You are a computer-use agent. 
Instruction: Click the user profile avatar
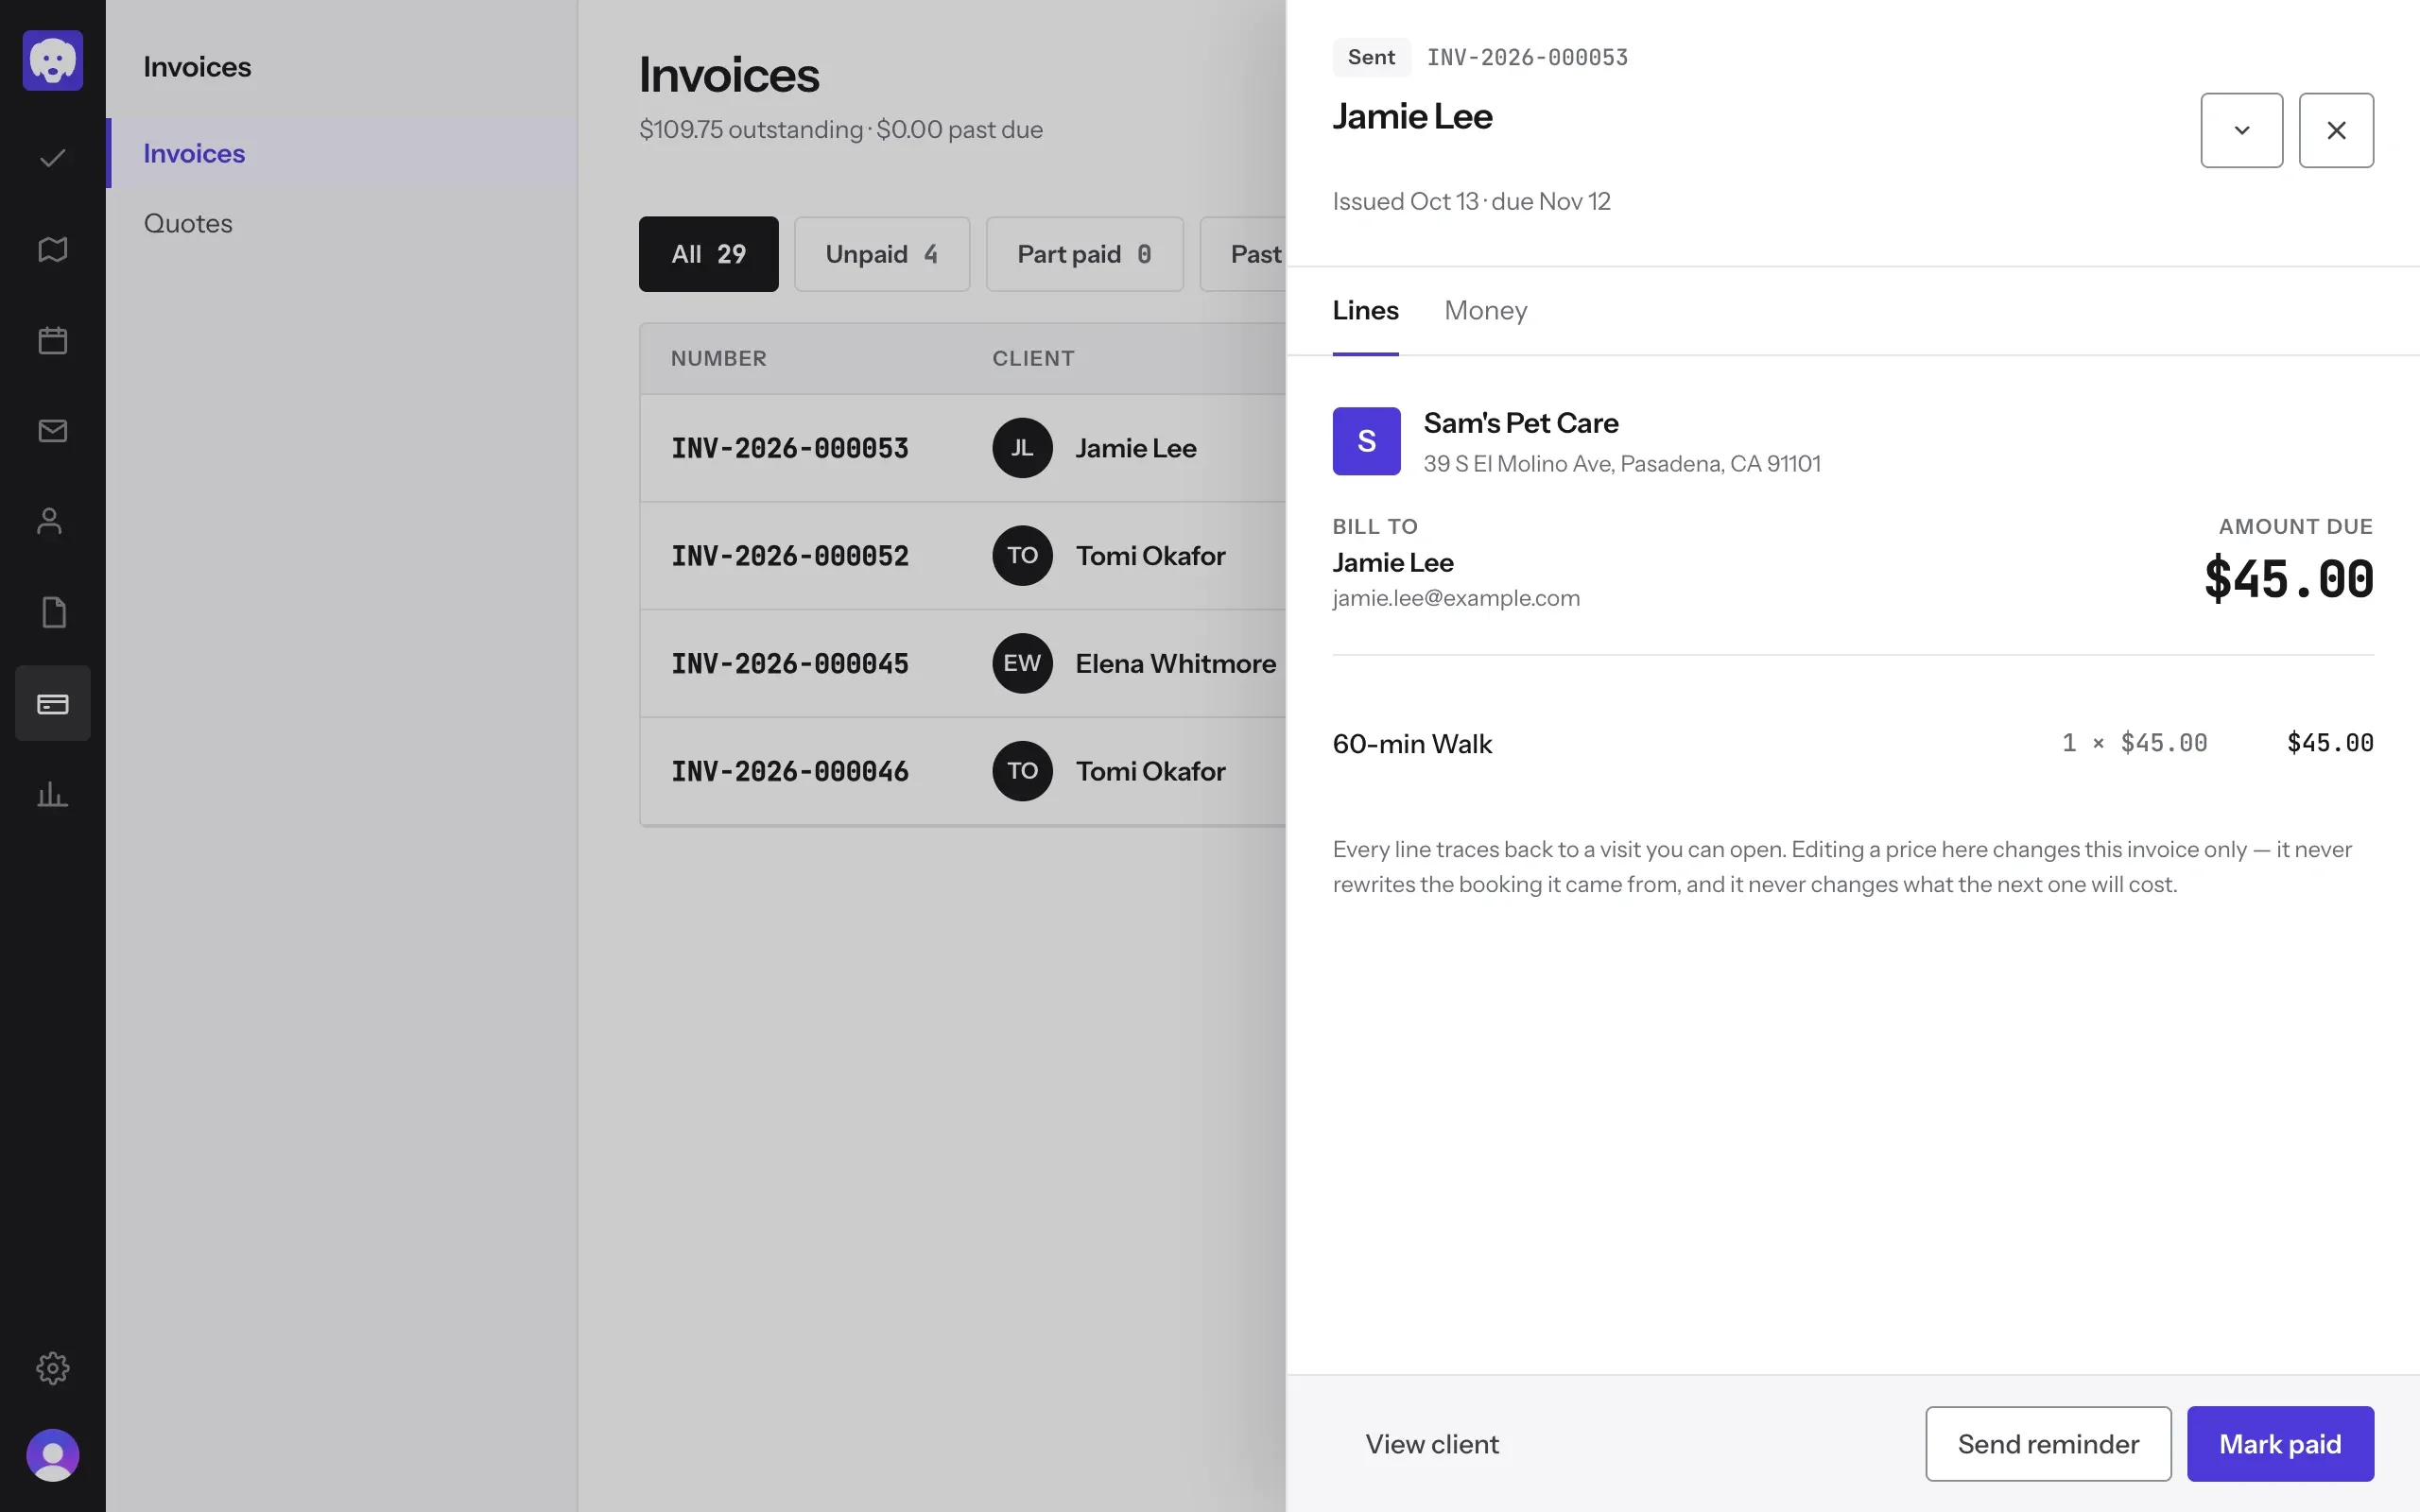(x=53, y=1455)
